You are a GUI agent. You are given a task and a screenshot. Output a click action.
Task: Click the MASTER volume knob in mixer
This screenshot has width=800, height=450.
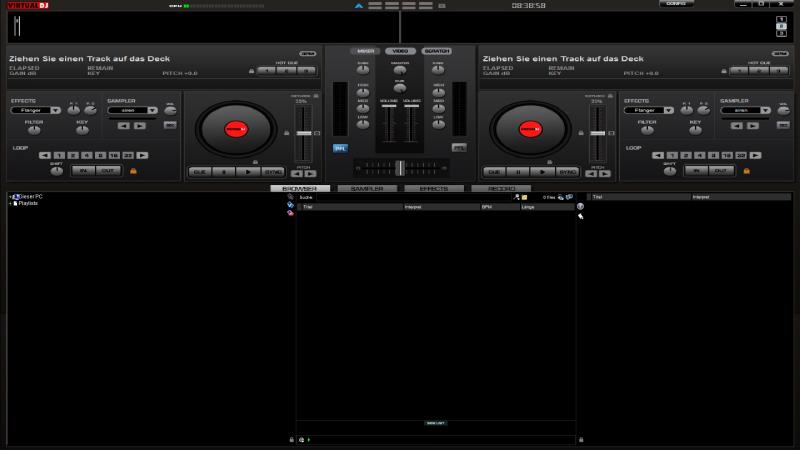point(400,71)
